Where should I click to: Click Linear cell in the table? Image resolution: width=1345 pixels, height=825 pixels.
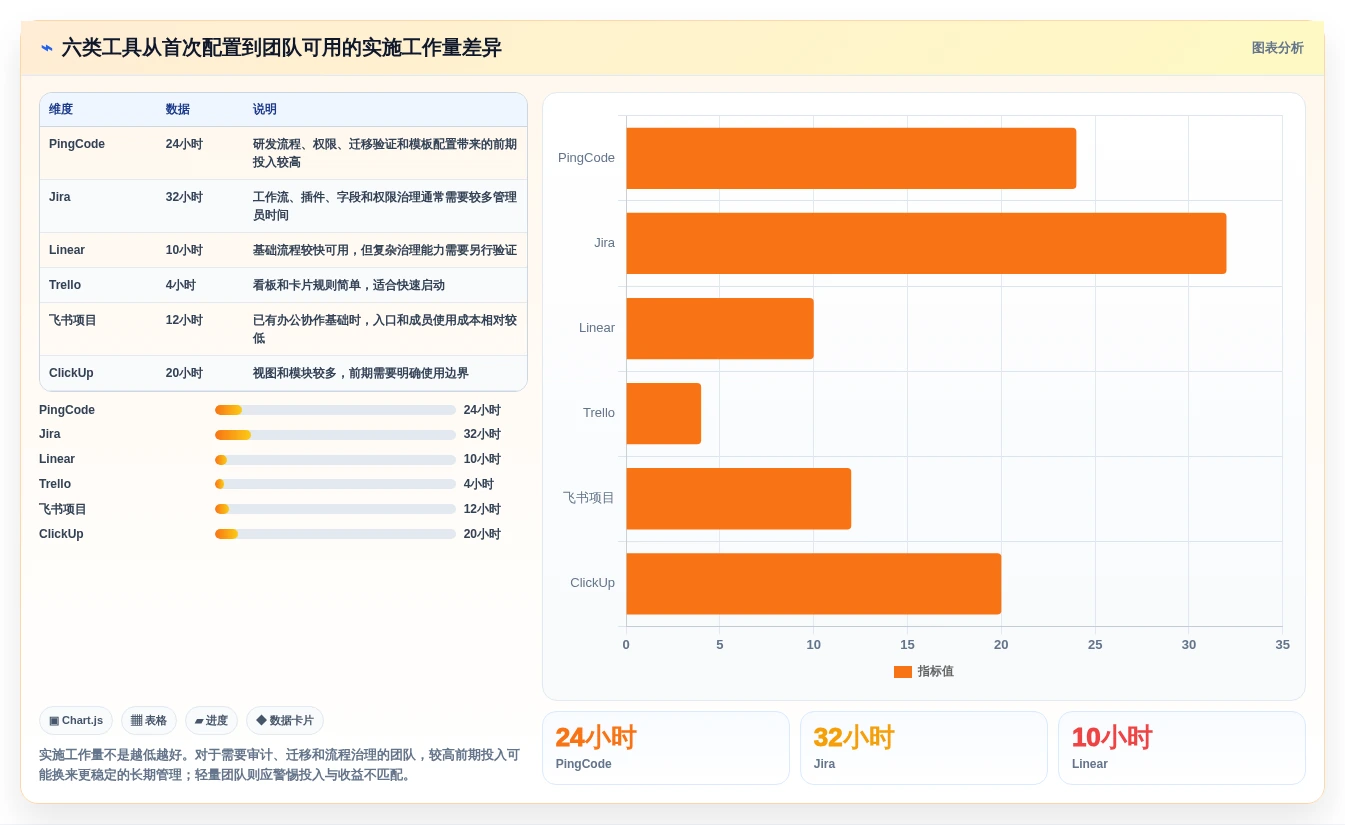[x=67, y=250]
